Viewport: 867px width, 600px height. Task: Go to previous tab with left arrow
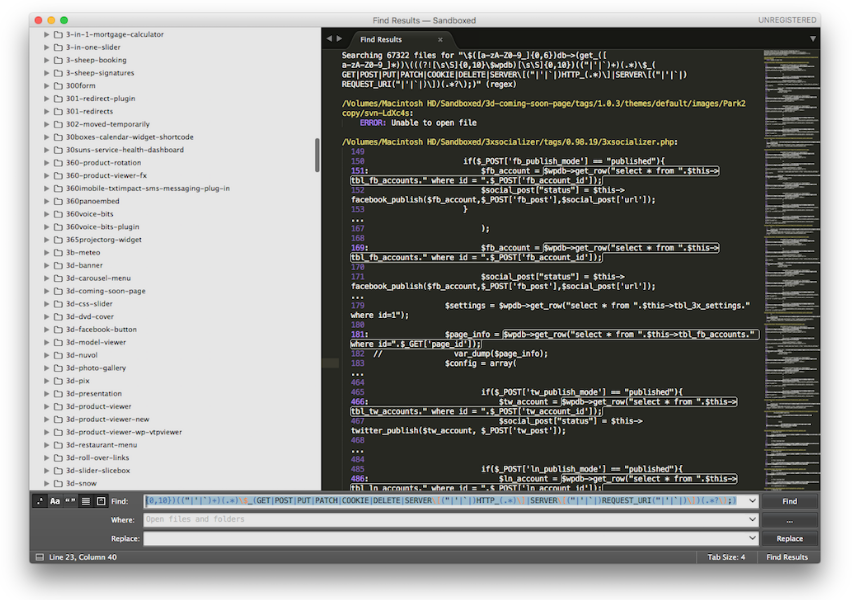(x=330, y=39)
